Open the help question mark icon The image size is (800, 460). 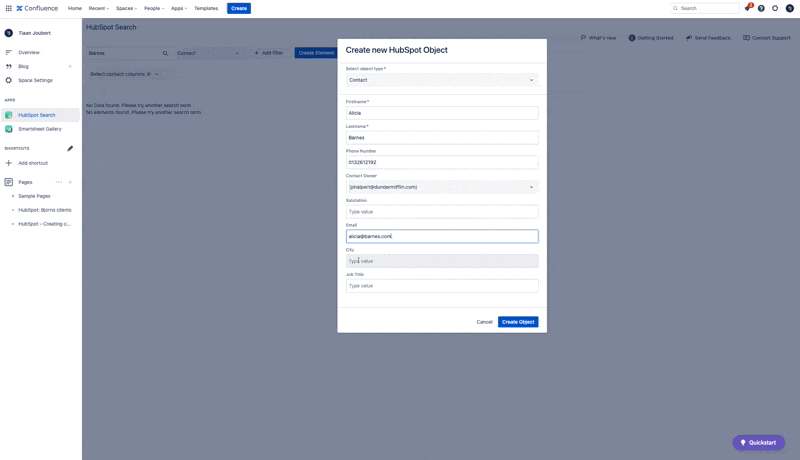(761, 8)
